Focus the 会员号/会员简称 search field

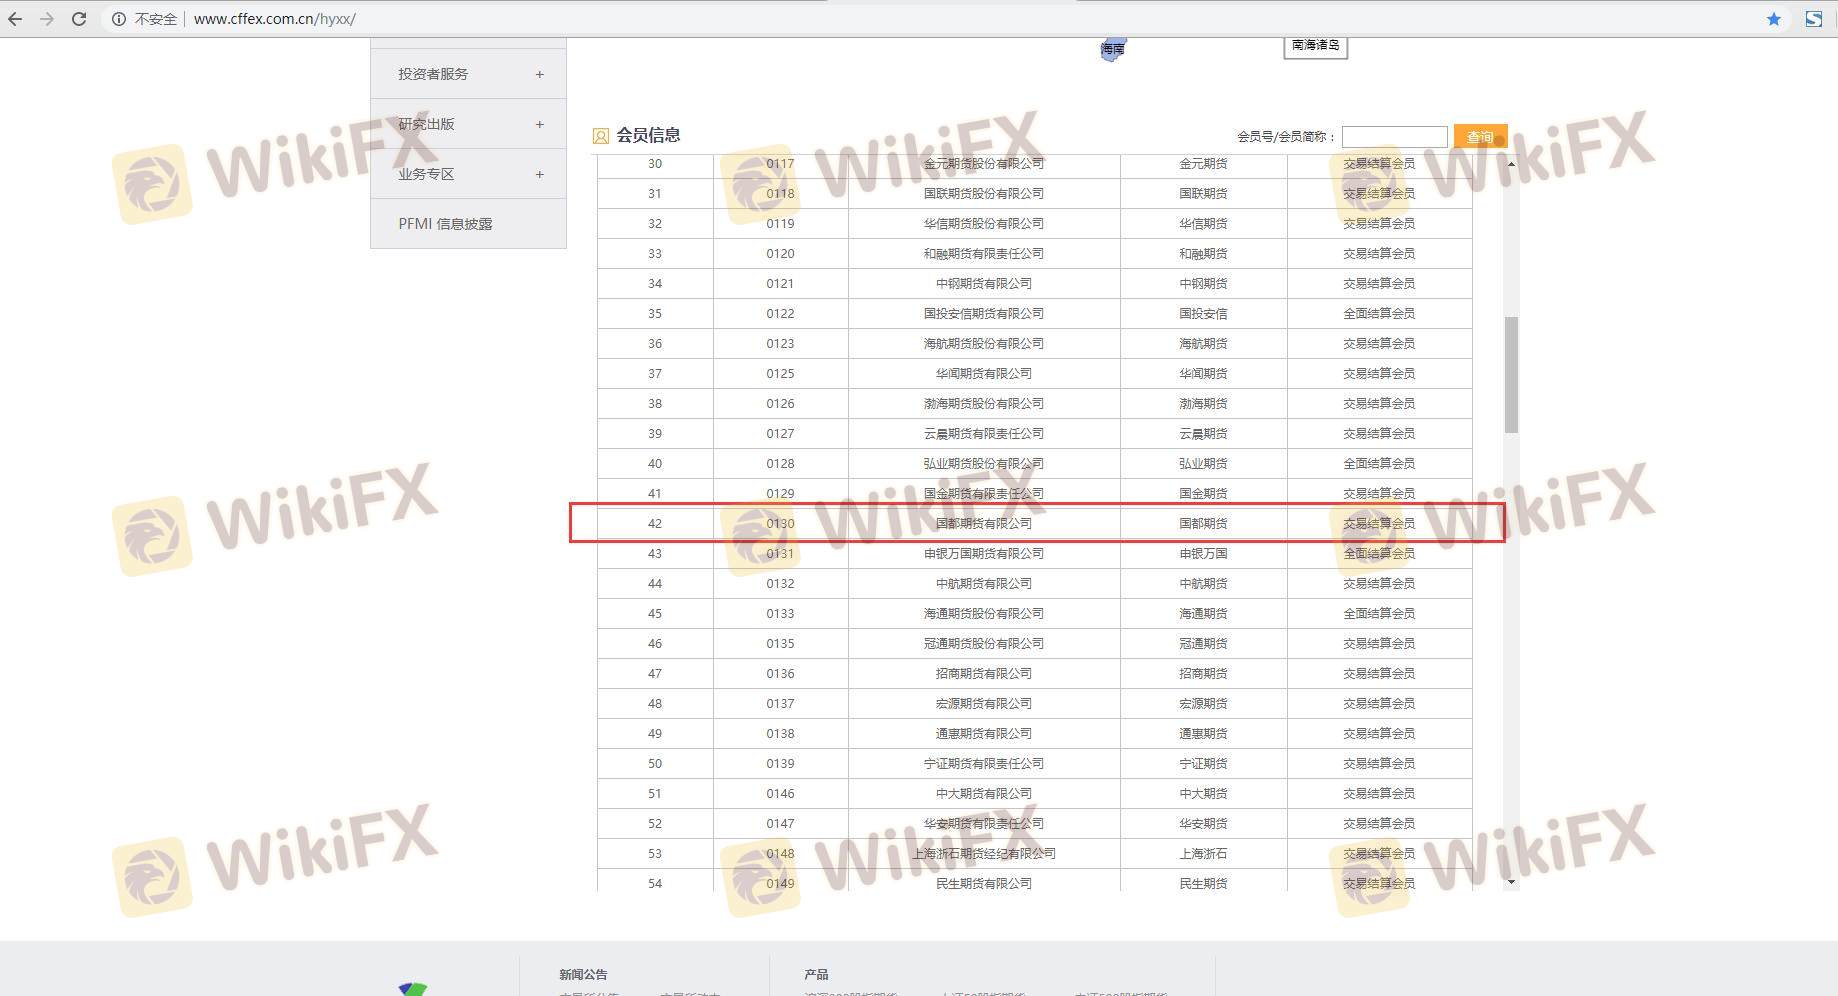click(x=1394, y=137)
